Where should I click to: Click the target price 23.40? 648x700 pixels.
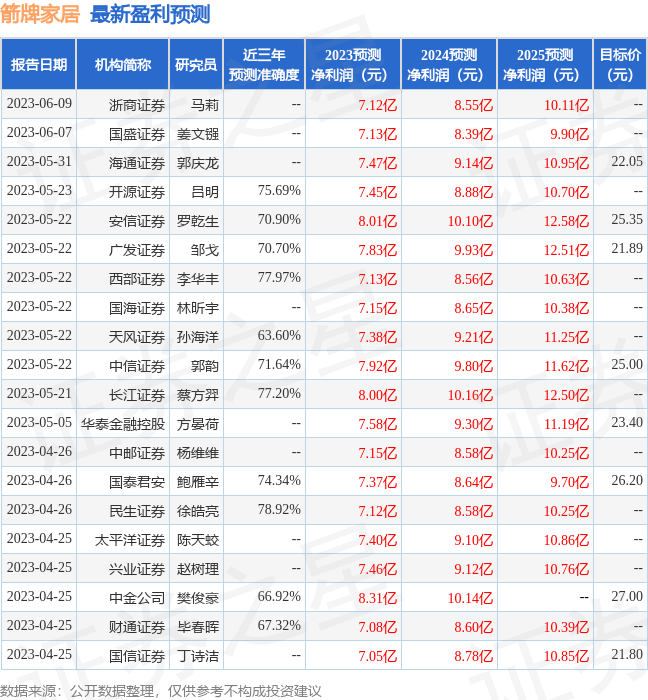627,422
